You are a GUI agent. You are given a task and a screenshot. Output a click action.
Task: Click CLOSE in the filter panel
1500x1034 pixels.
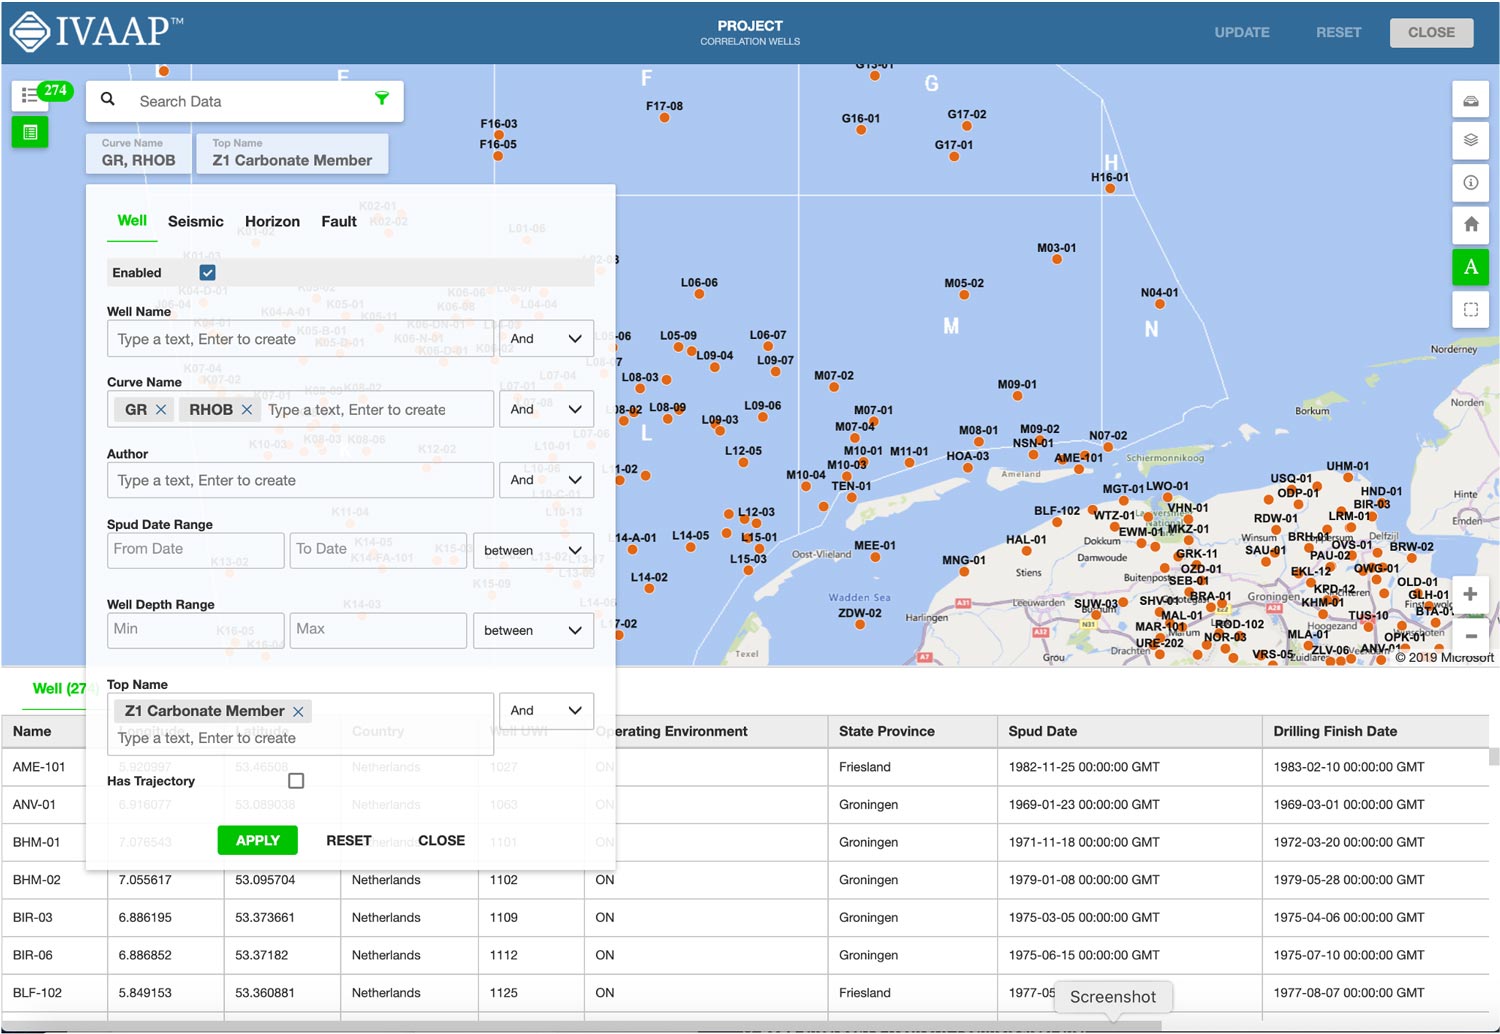point(442,840)
